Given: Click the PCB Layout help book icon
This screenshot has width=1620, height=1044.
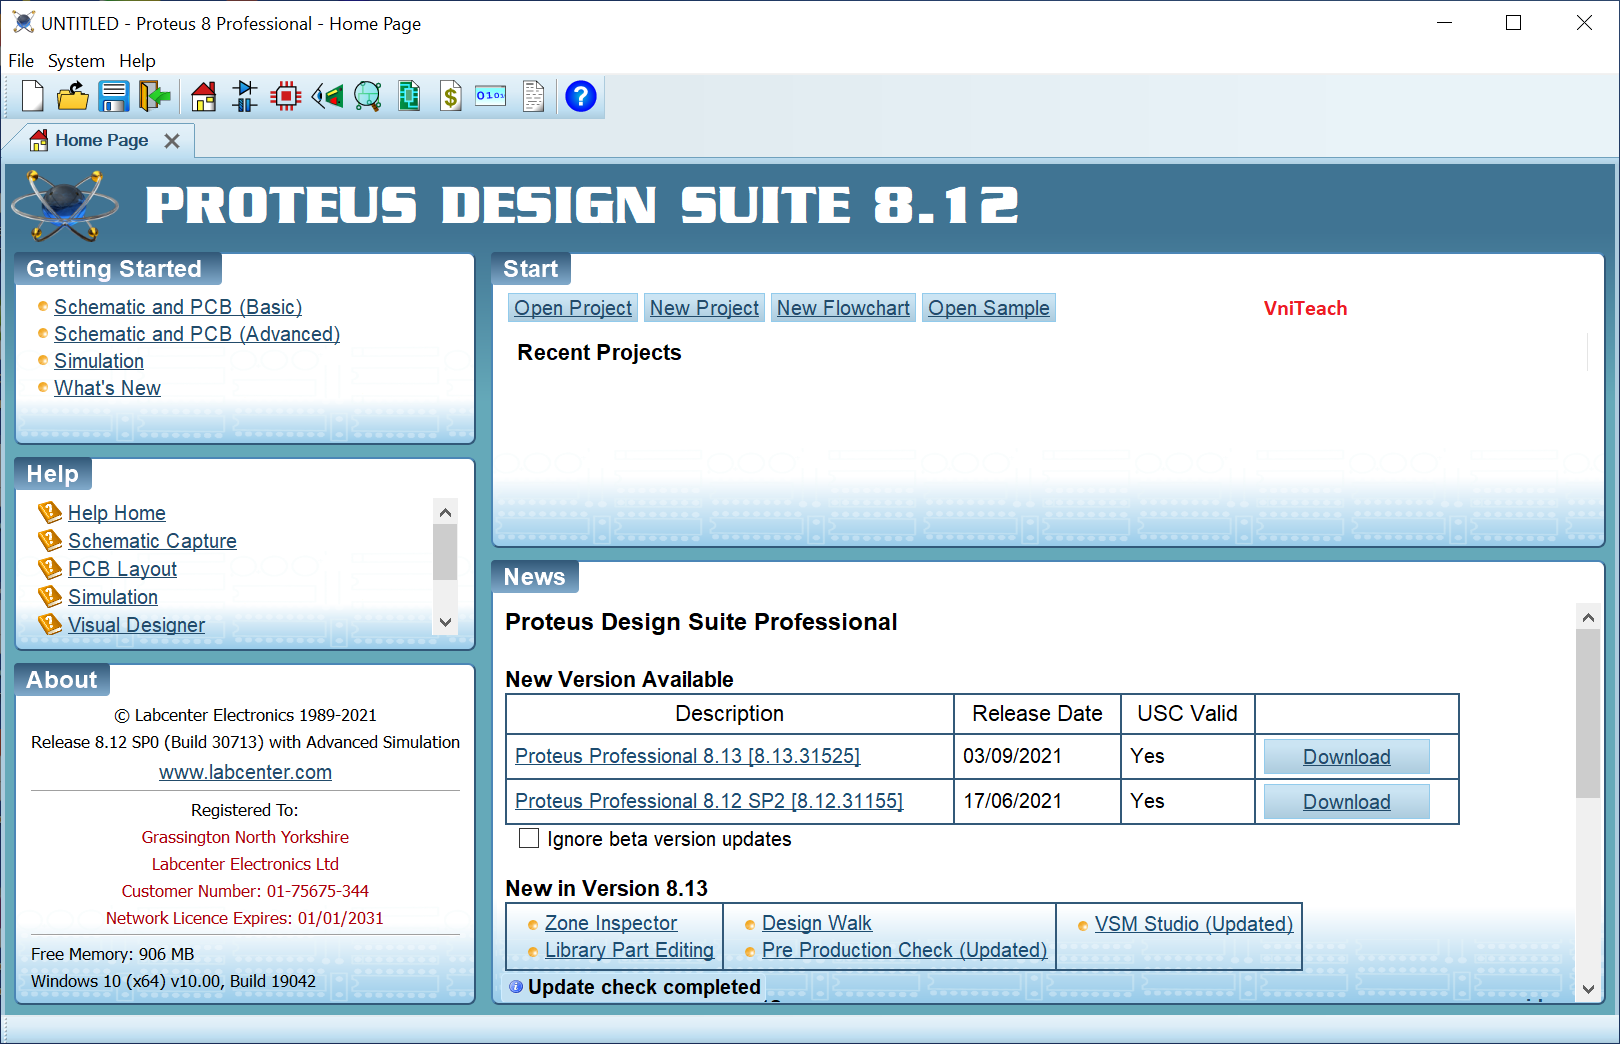Looking at the screenshot, I should [x=50, y=569].
